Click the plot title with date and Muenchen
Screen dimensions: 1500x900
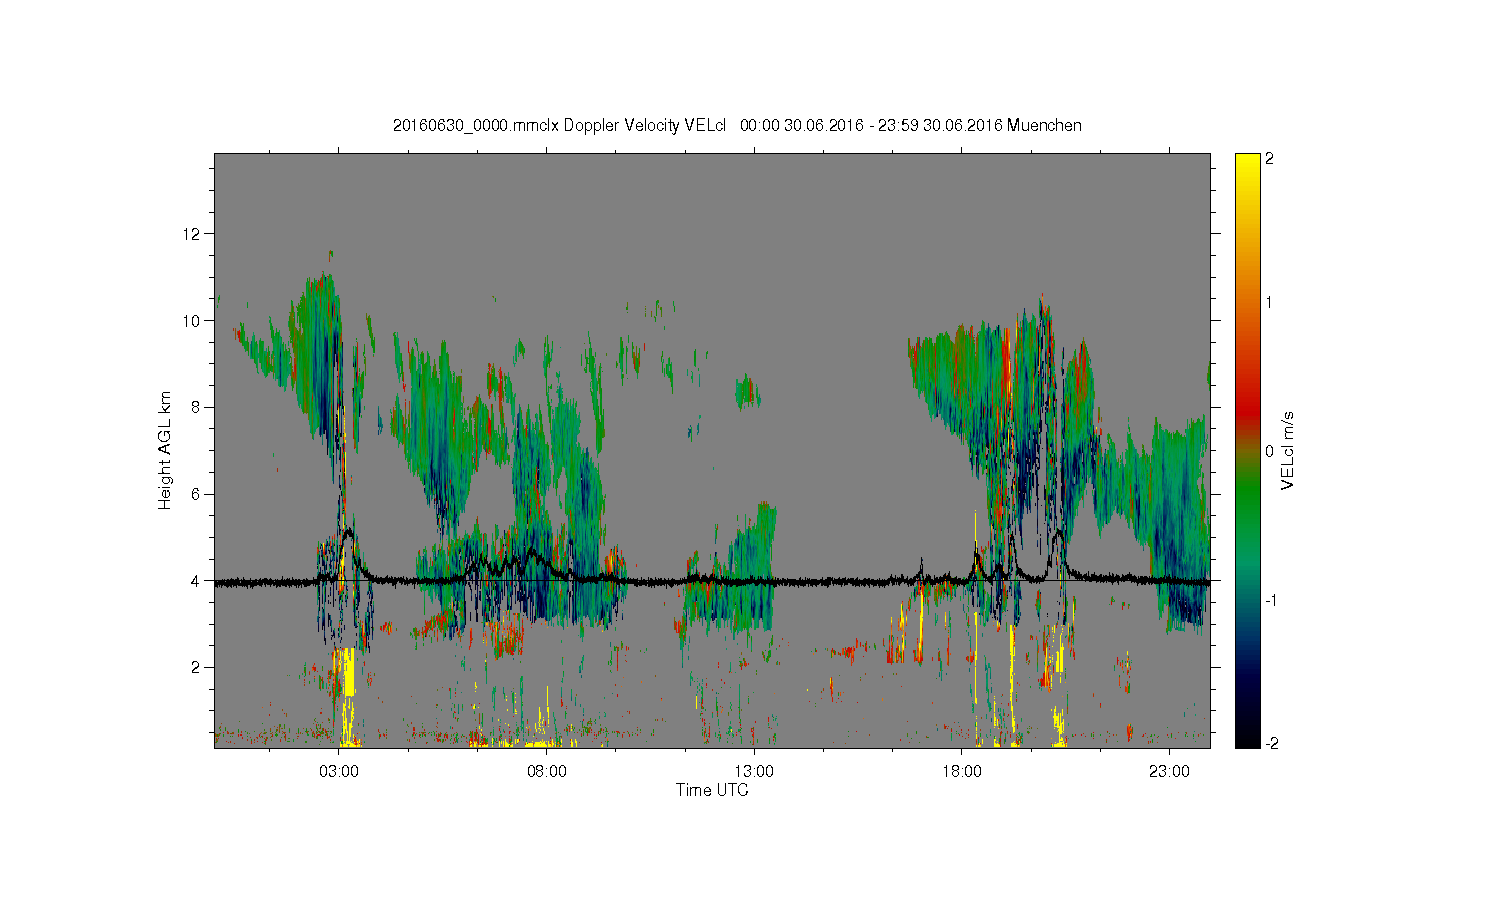tap(737, 125)
